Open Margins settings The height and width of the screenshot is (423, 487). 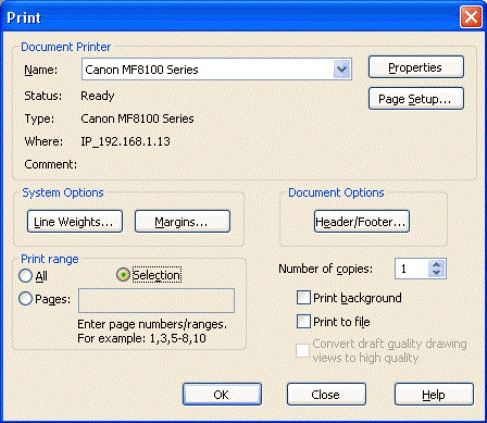(x=182, y=221)
